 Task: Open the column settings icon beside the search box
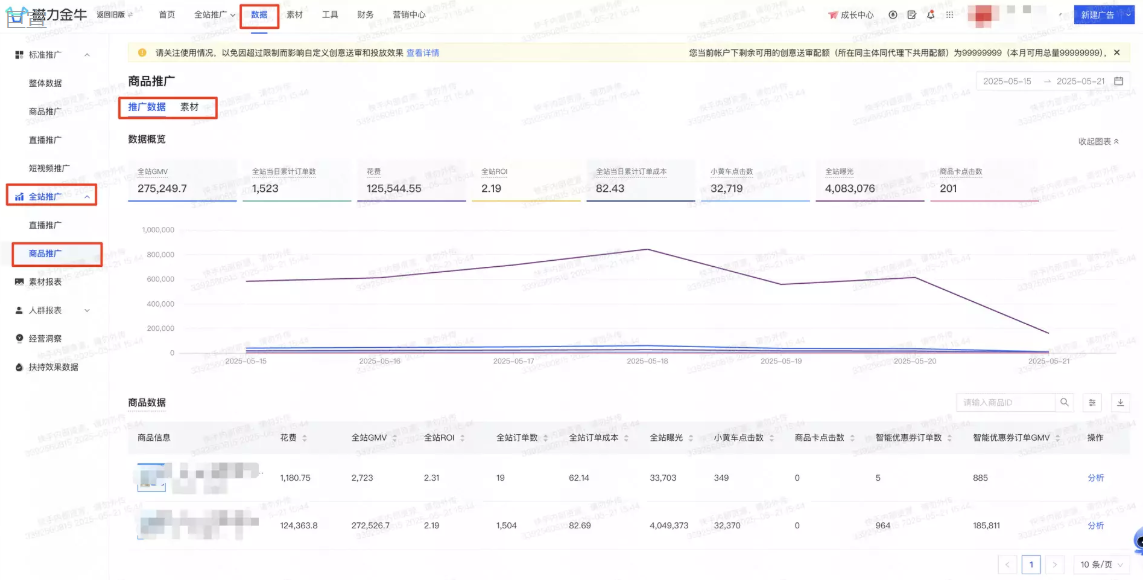pyautogui.click(x=1093, y=402)
